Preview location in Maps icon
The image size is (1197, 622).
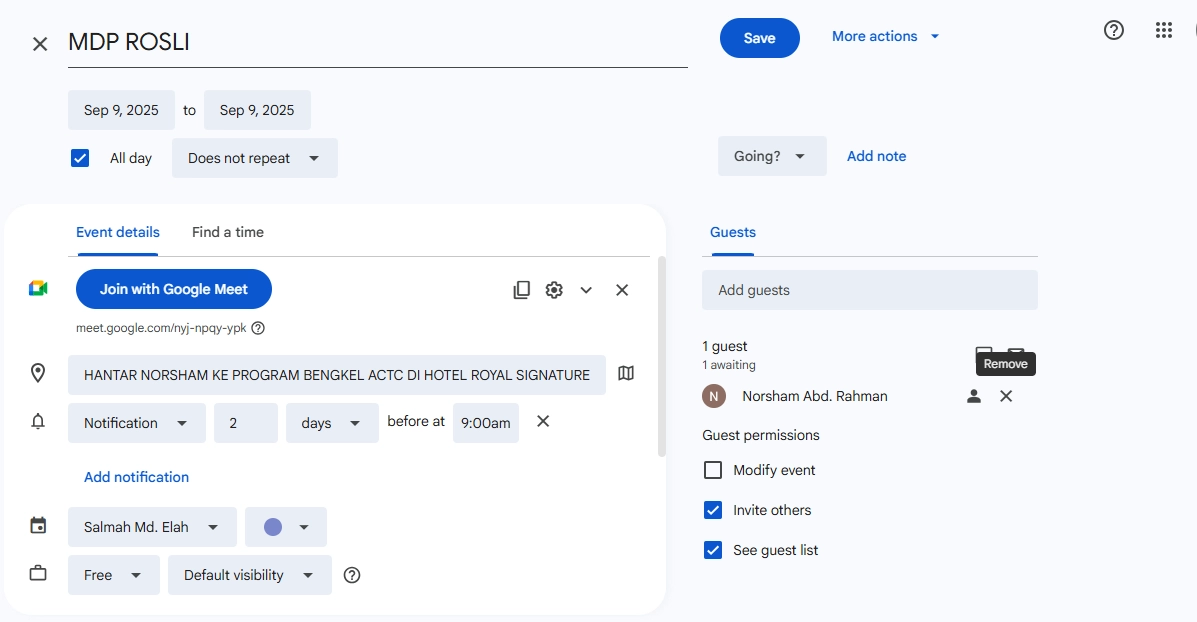(x=626, y=374)
